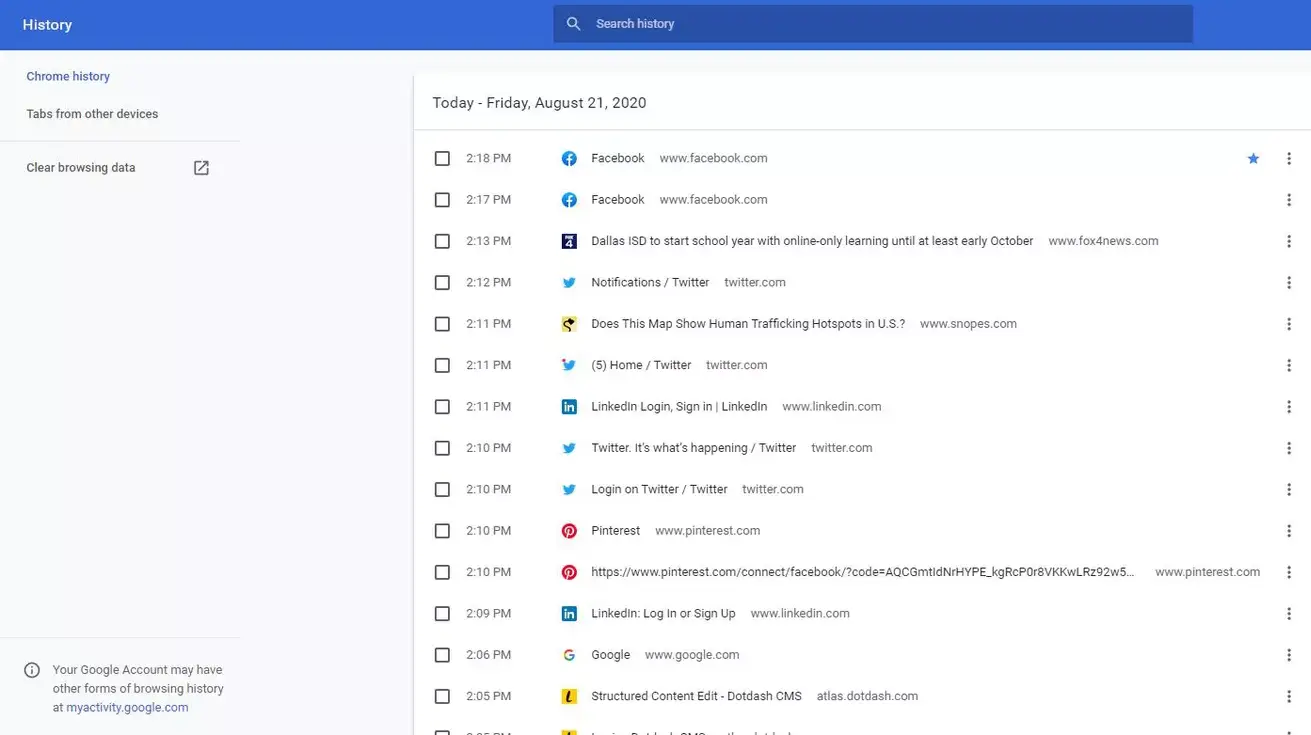
Task: Click the search magnifier icon
Action: 573,24
